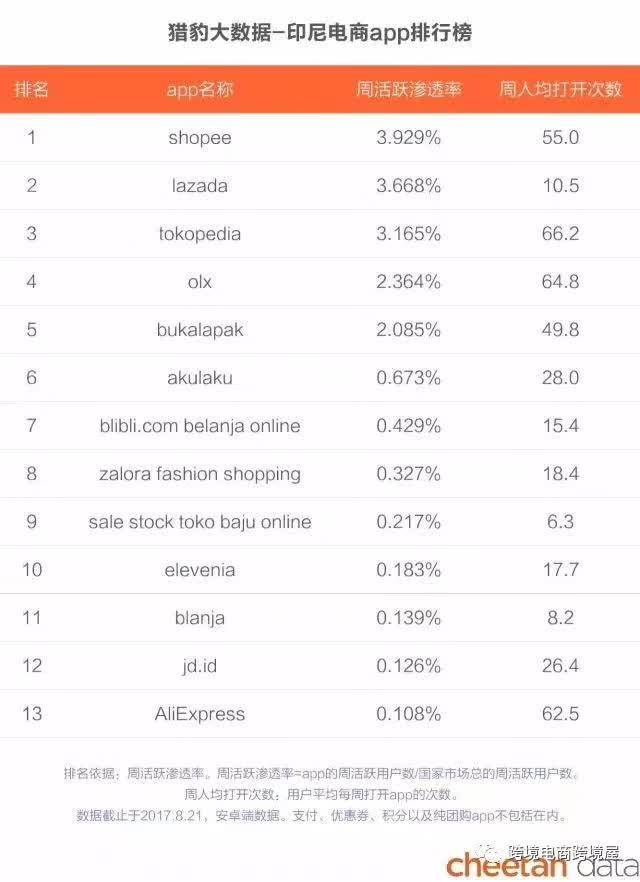The width and height of the screenshot is (640, 882).
Task: Select the shopee app name
Action: pos(200,138)
